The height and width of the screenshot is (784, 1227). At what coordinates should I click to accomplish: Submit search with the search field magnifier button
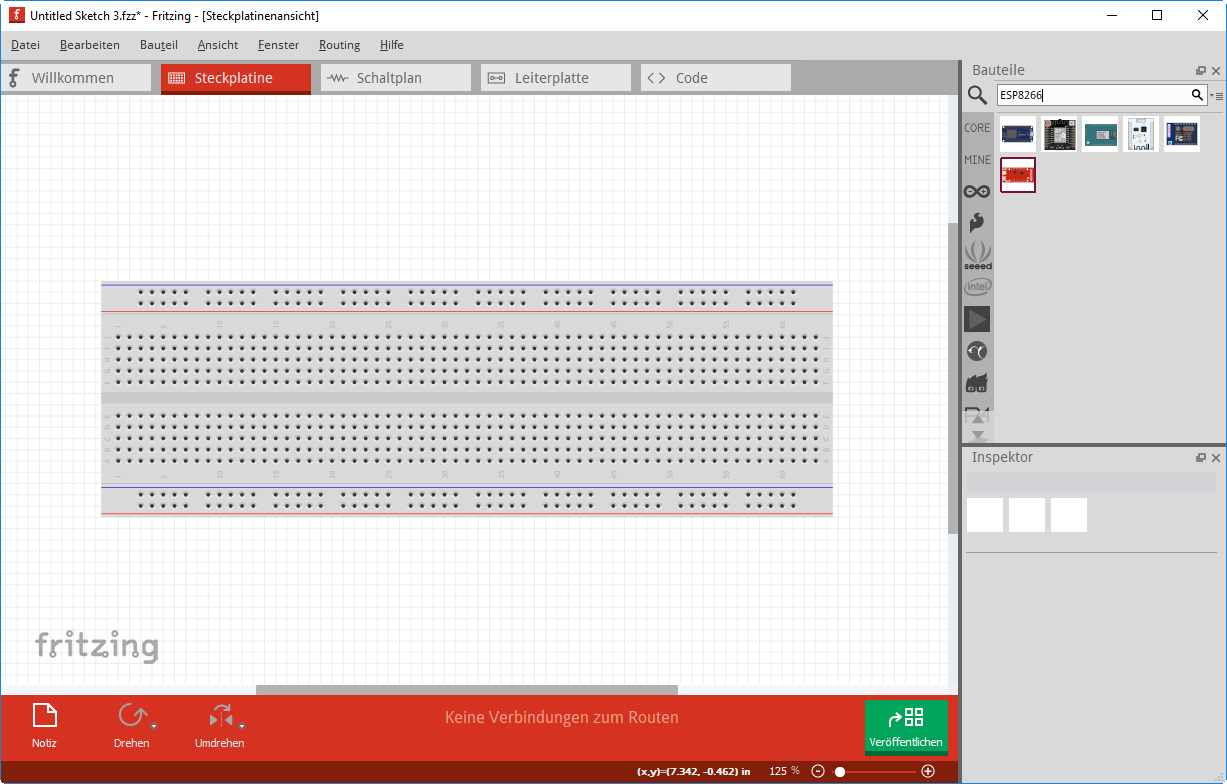(x=1197, y=95)
